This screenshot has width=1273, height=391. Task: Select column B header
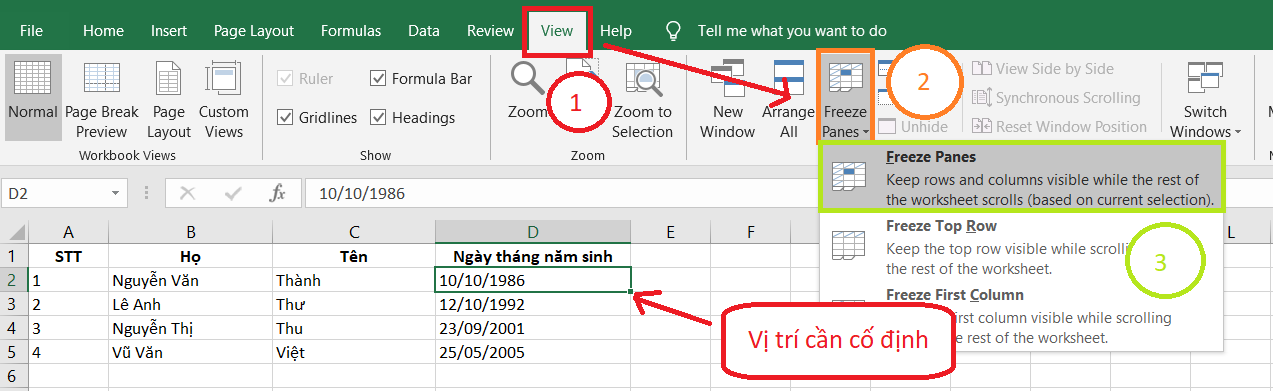(190, 232)
